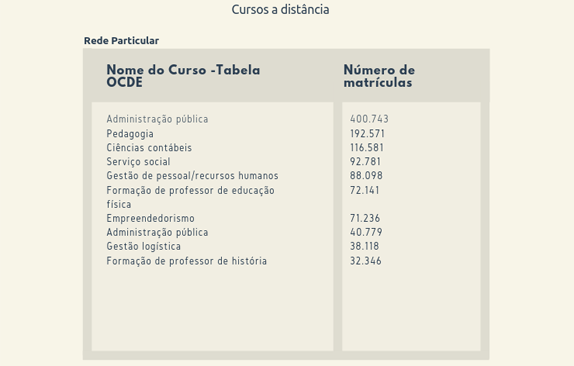Click the 'Nome do Curso -Tabela OCDE' header
The height and width of the screenshot is (366, 574).
183,76
